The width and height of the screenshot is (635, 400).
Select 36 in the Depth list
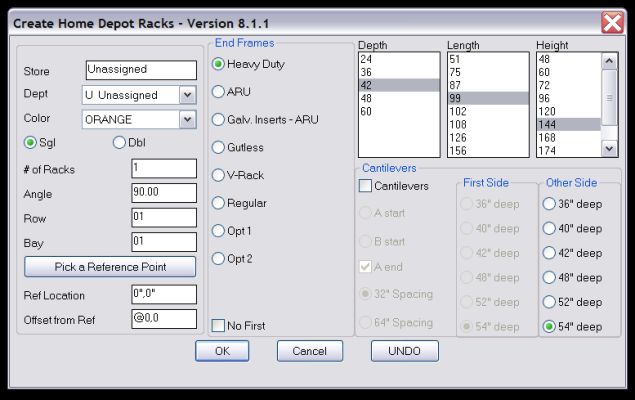click(399, 72)
